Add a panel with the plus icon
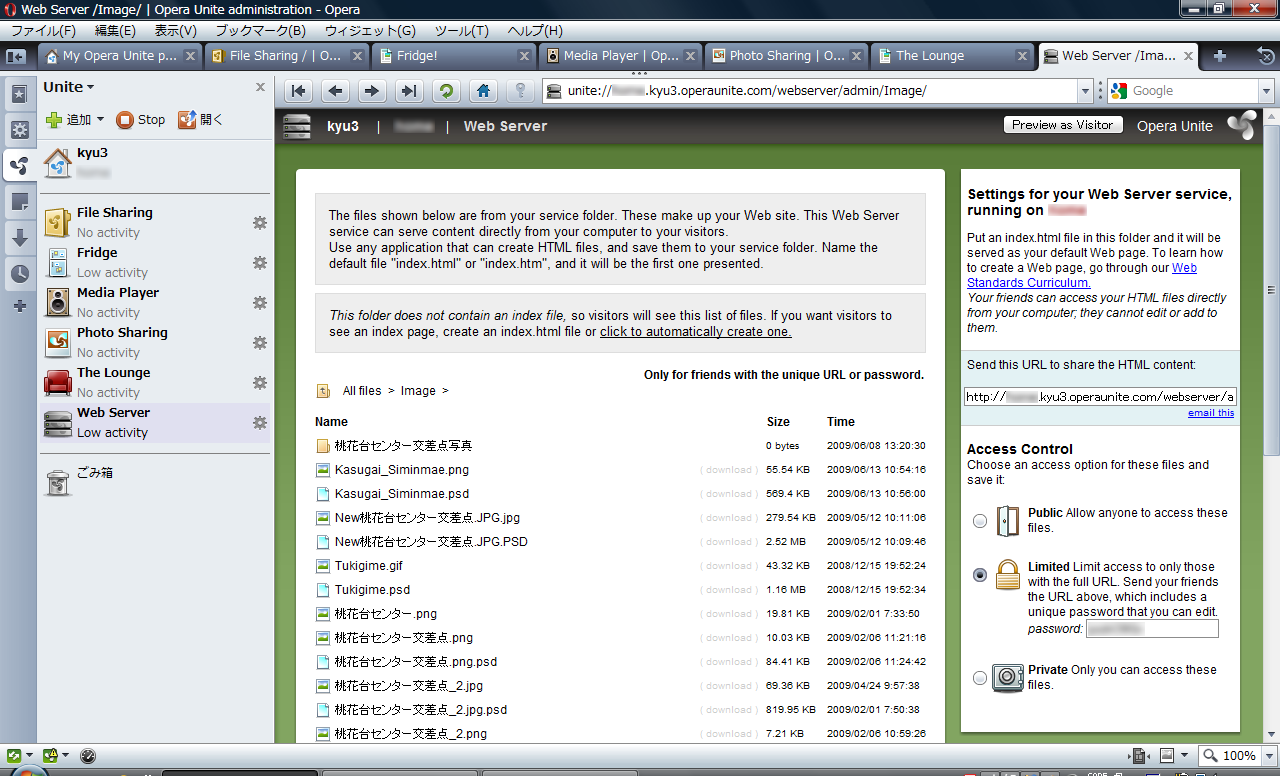The image size is (1280, 776). coord(19,306)
